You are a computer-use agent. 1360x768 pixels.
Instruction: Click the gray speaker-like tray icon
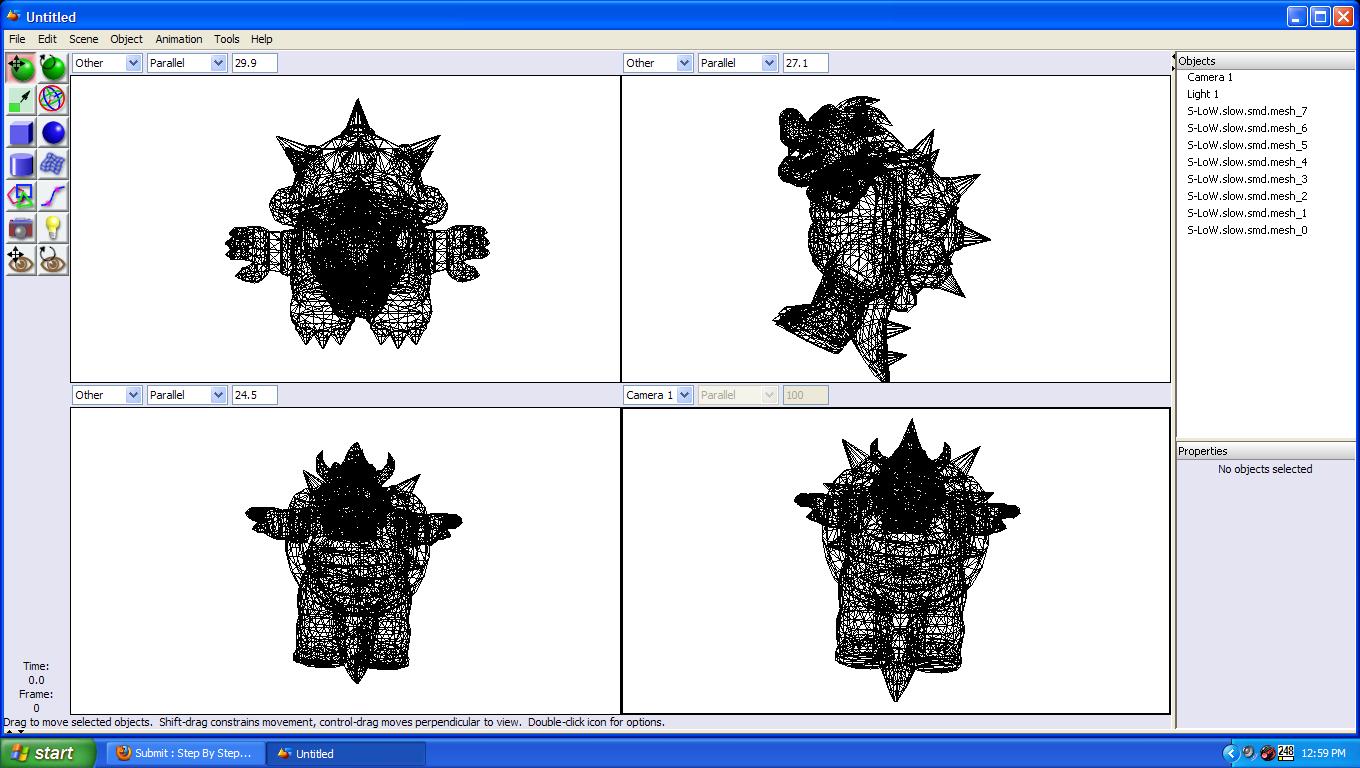click(1248, 753)
